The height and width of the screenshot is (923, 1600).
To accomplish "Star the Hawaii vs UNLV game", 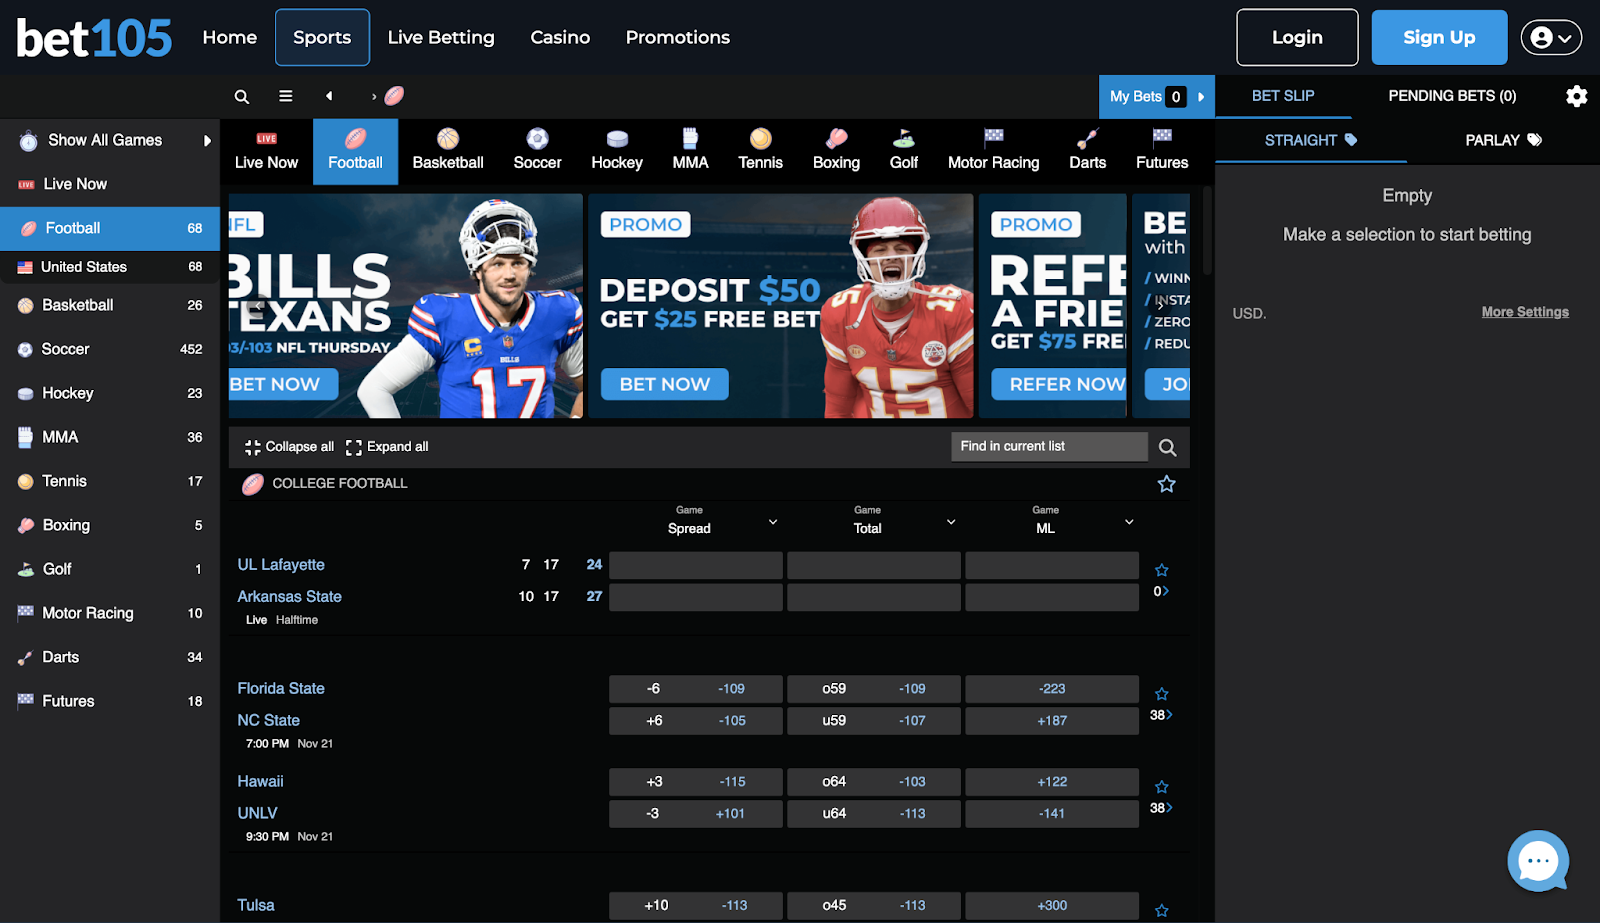I will pos(1161,786).
